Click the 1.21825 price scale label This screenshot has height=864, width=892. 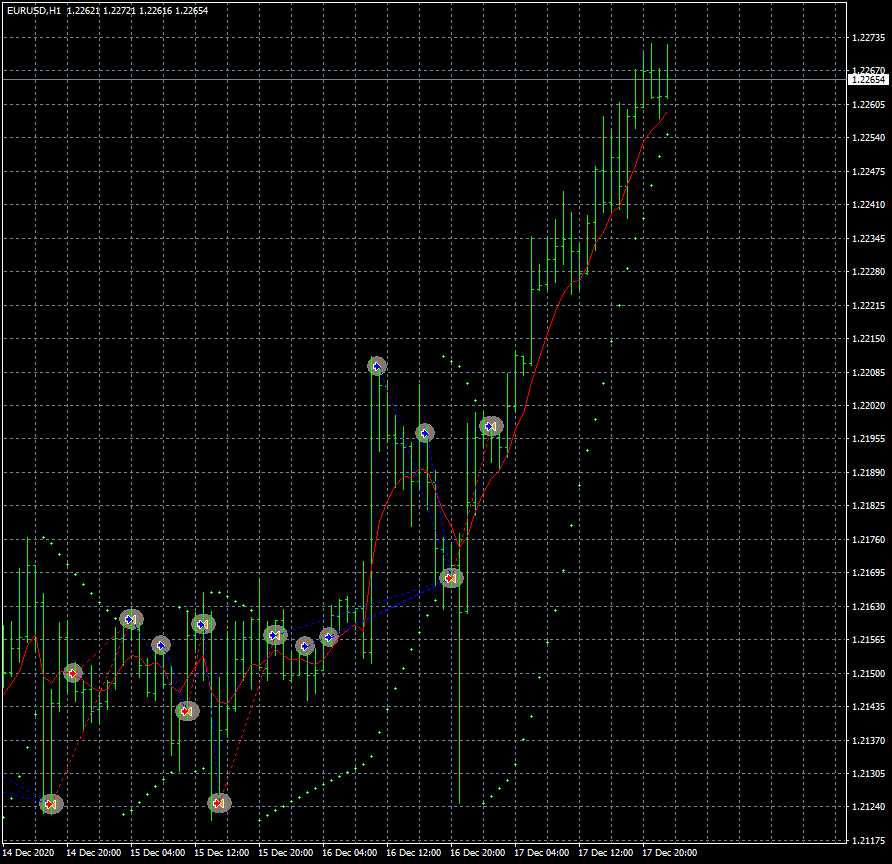pyautogui.click(x=869, y=506)
